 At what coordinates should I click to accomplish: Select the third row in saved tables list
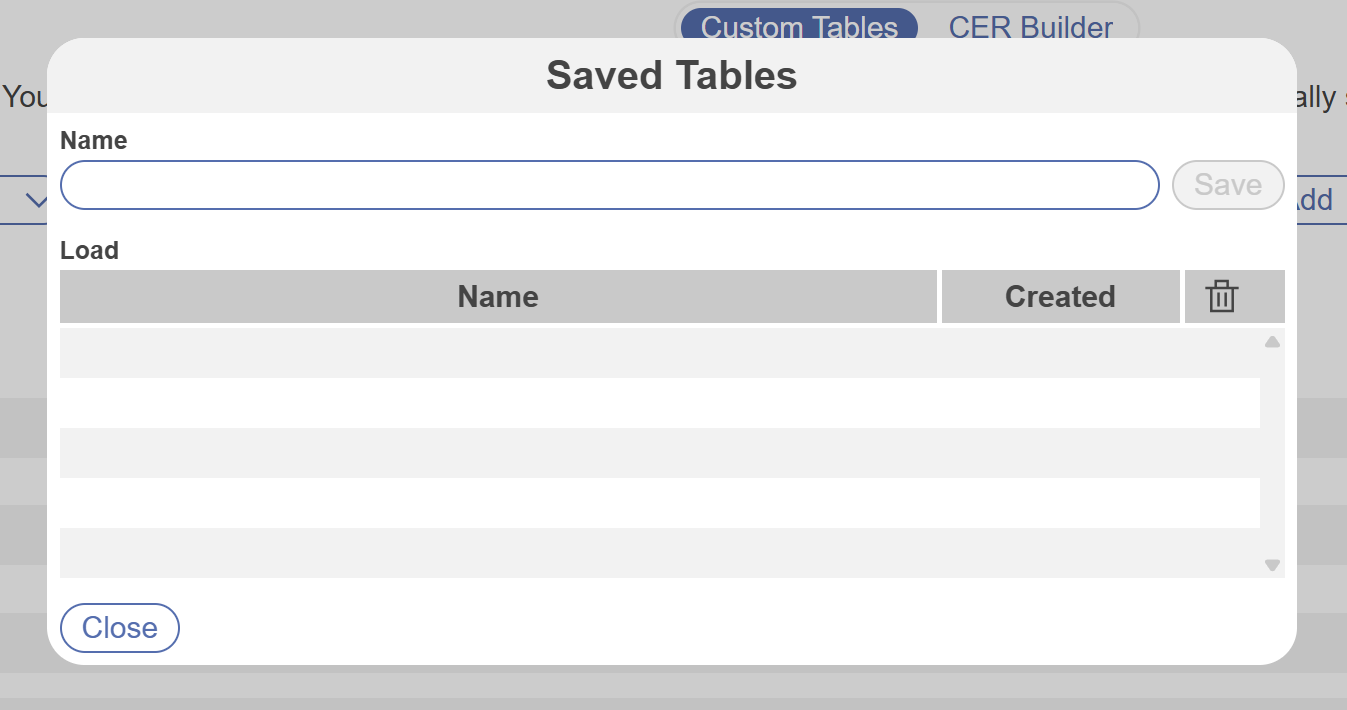tap(659, 453)
